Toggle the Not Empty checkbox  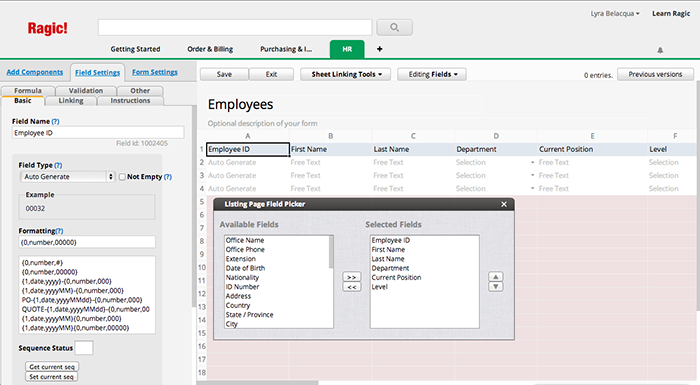[122, 177]
